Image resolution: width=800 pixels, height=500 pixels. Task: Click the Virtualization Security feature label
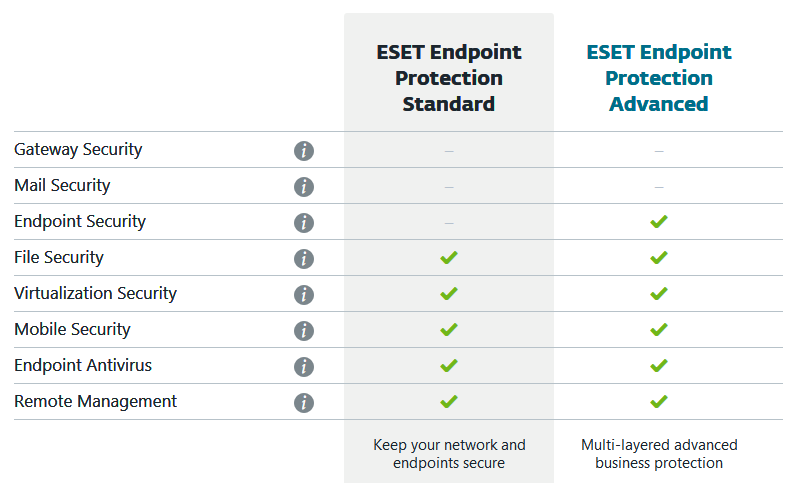pyautogui.click(x=95, y=294)
